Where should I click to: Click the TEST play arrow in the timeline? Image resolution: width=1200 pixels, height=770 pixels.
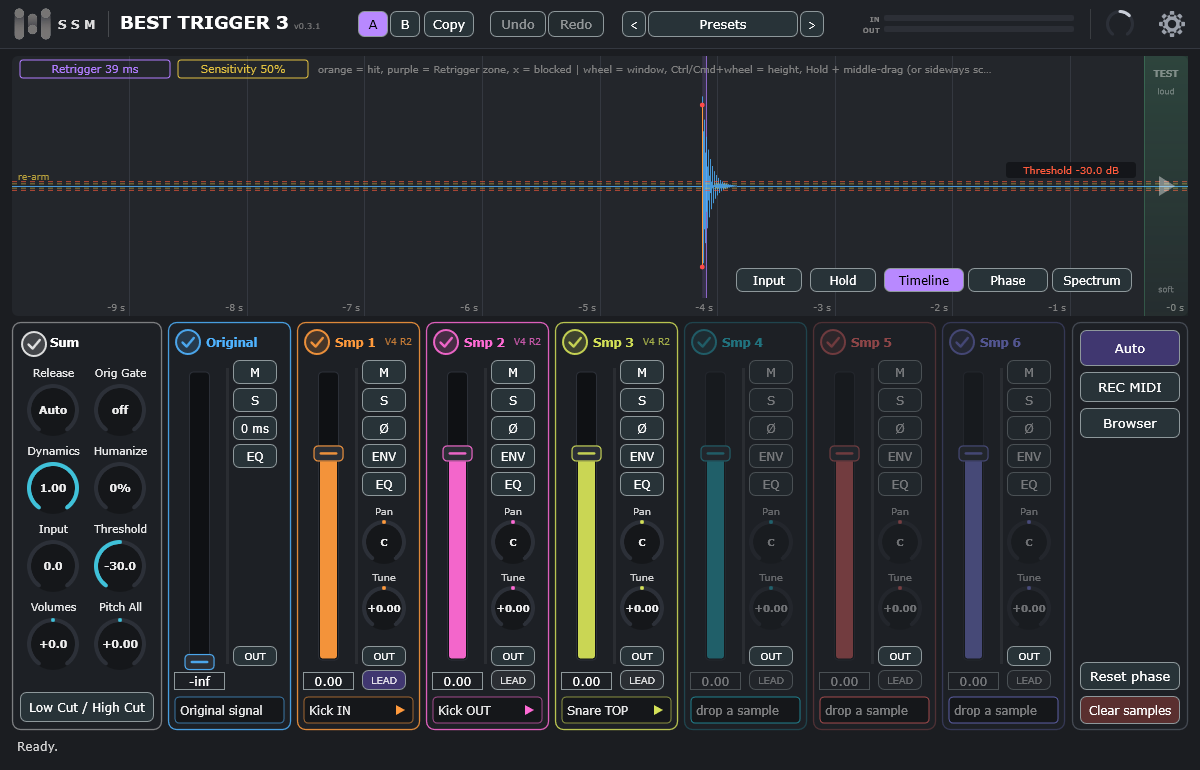1165,186
